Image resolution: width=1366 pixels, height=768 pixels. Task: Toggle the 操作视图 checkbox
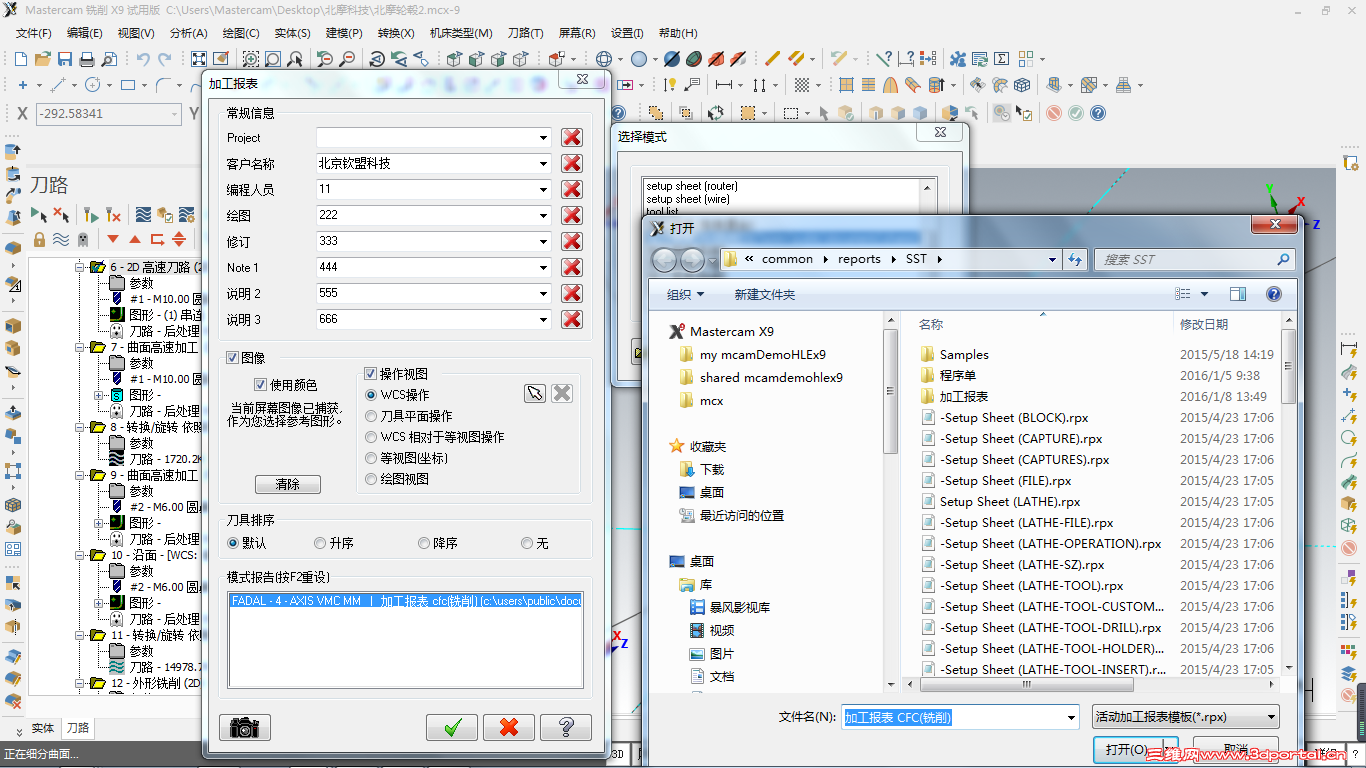click(371, 374)
